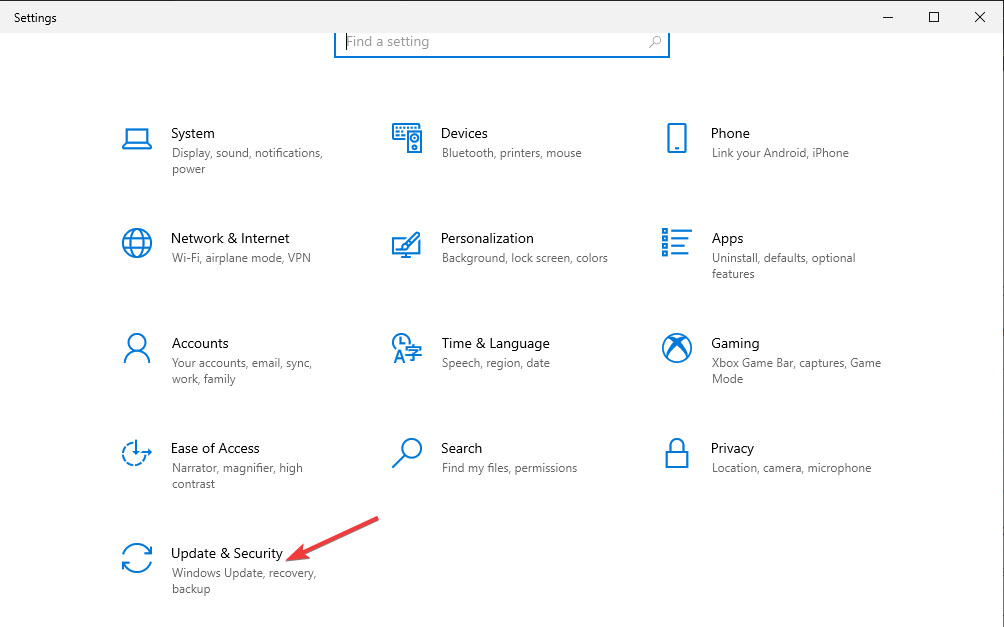The height and width of the screenshot is (627, 1004).
Task: Click the Devices keyboard and speaker icon
Action: 407,138
